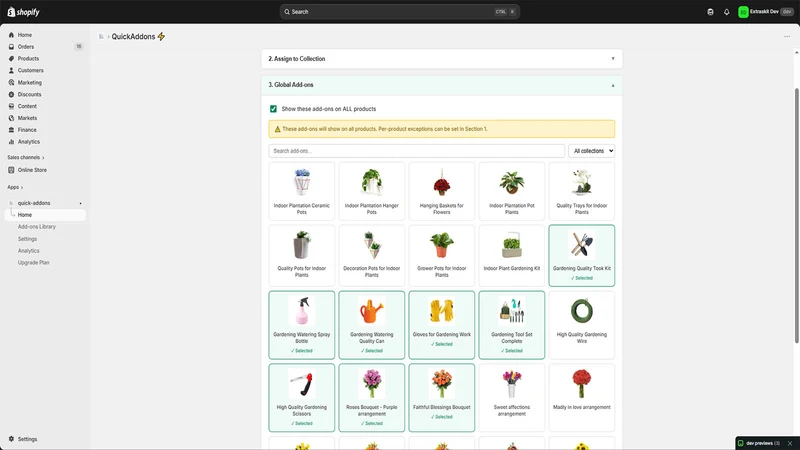This screenshot has width=800, height=450.
Task: Click the page vertical scrollbar
Action: point(796,215)
